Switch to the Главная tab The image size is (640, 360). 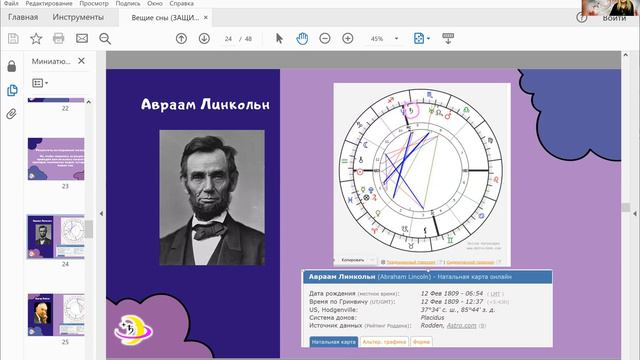[x=23, y=17]
